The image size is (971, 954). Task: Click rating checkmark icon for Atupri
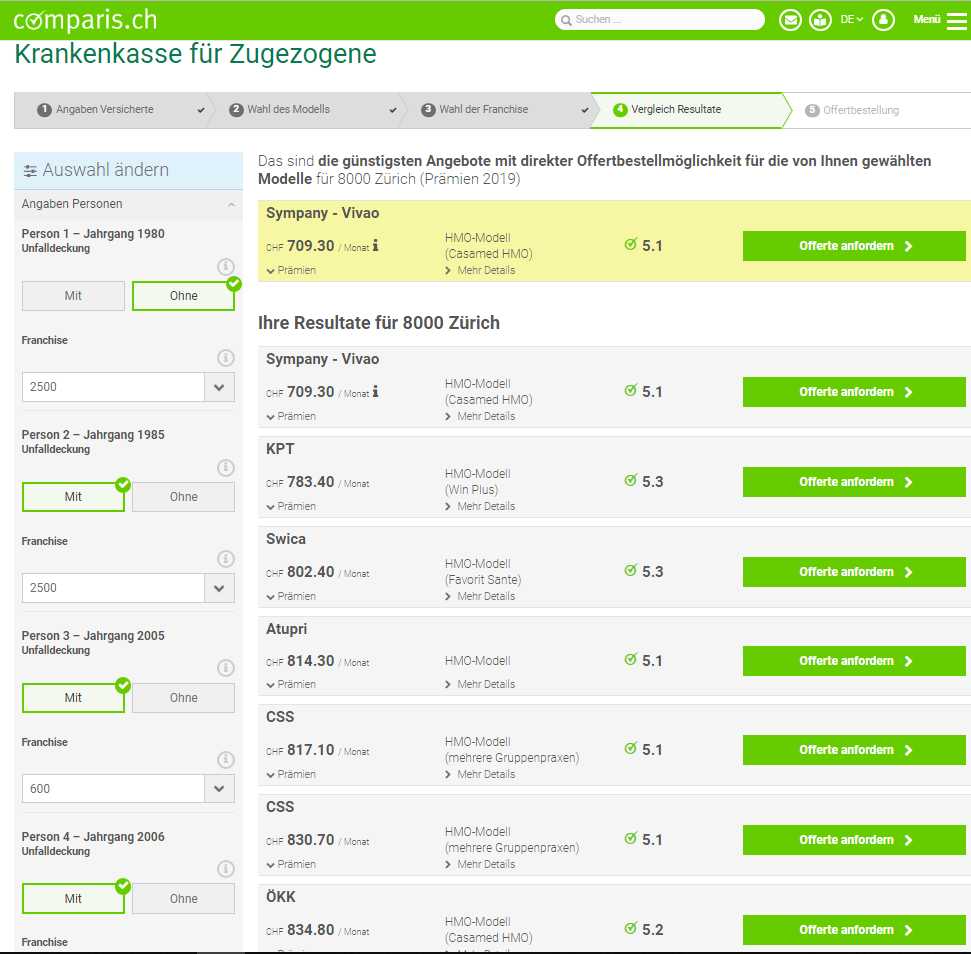pyautogui.click(x=630, y=659)
